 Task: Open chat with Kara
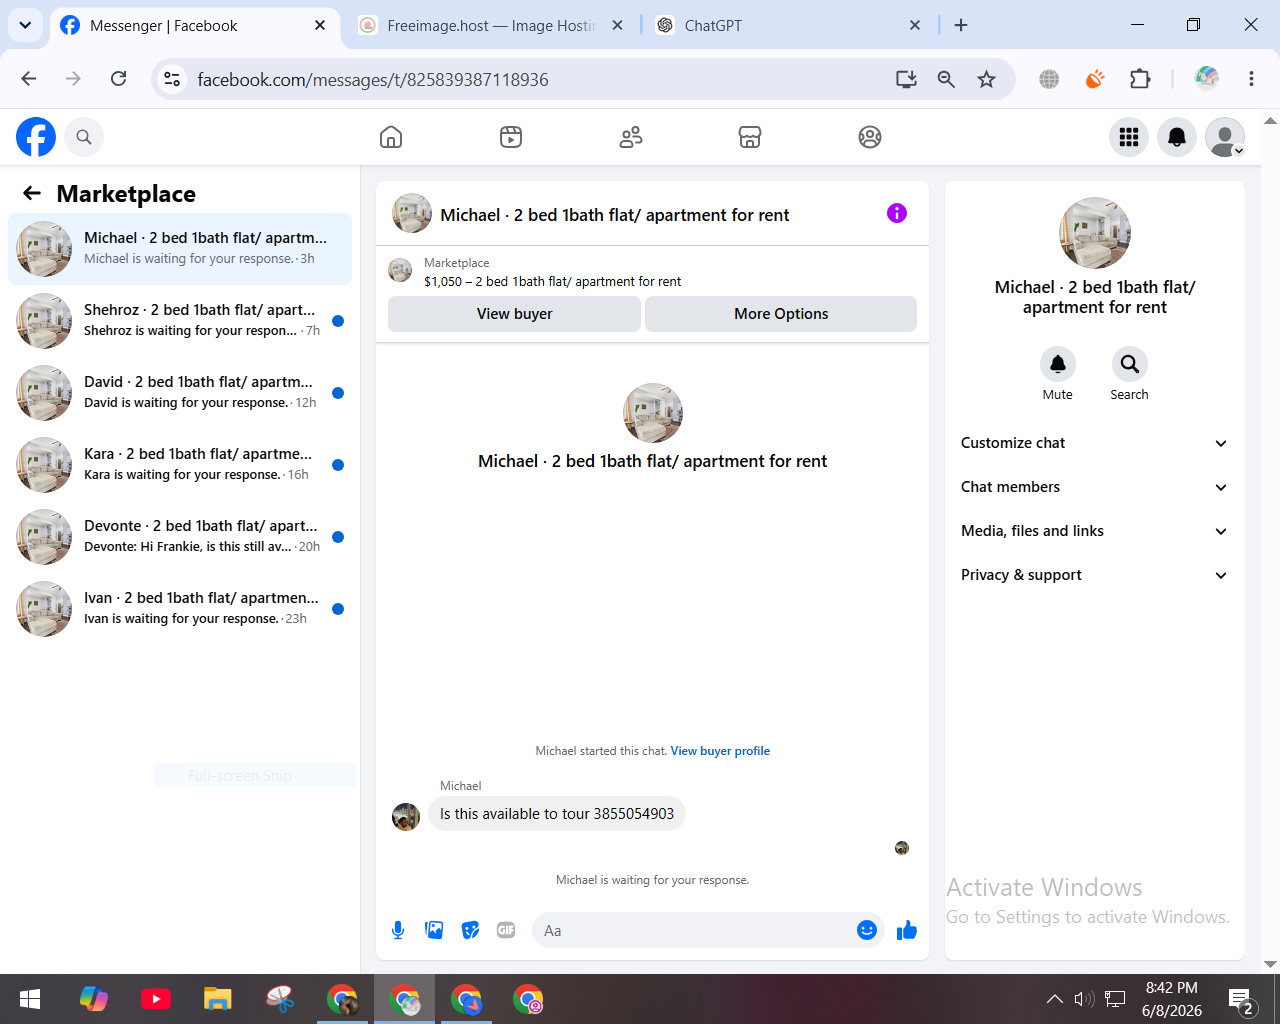click(180, 465)
